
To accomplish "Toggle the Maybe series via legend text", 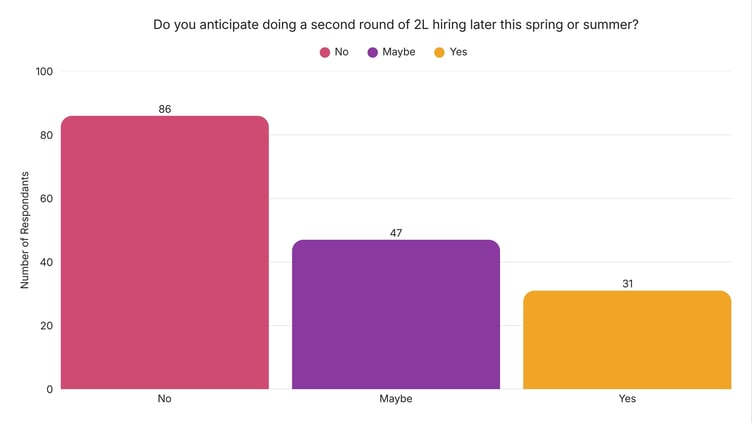I will 398,52.
